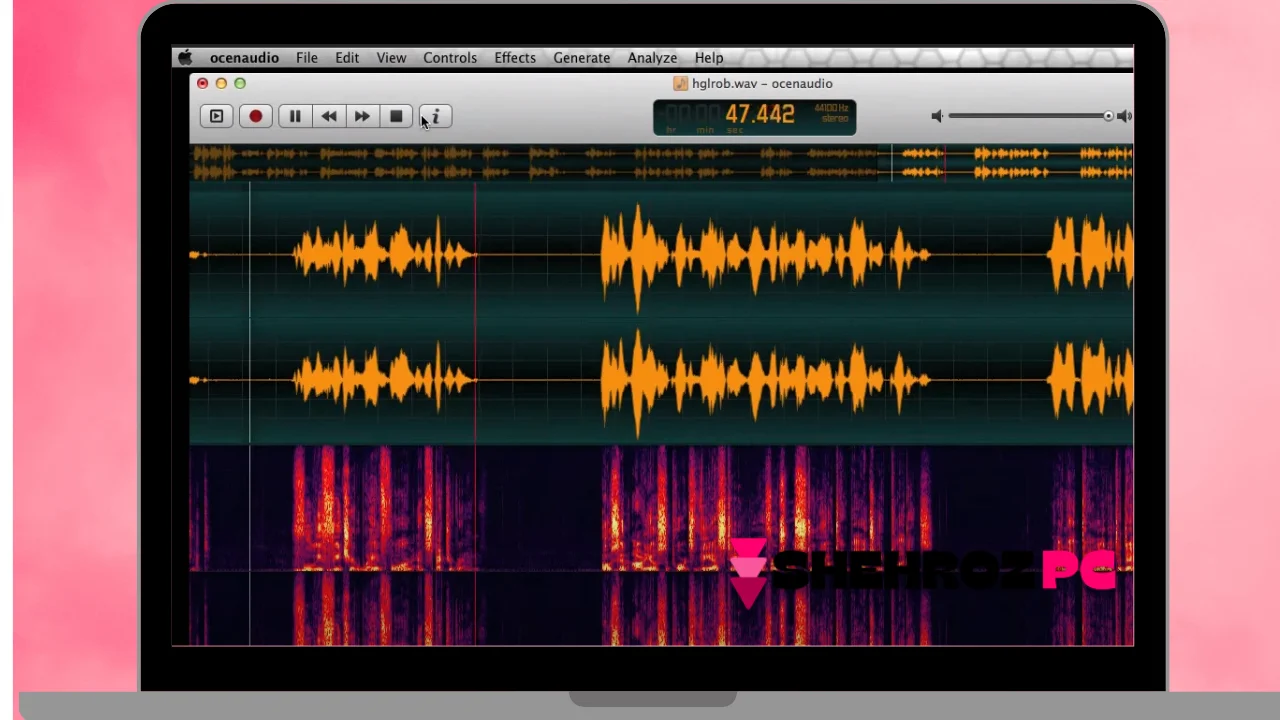Open the ocenaudio application menu
Image resolution: width=1280 pixels, height=720 pixels.
pyautogui.click(x=244, y=58)
